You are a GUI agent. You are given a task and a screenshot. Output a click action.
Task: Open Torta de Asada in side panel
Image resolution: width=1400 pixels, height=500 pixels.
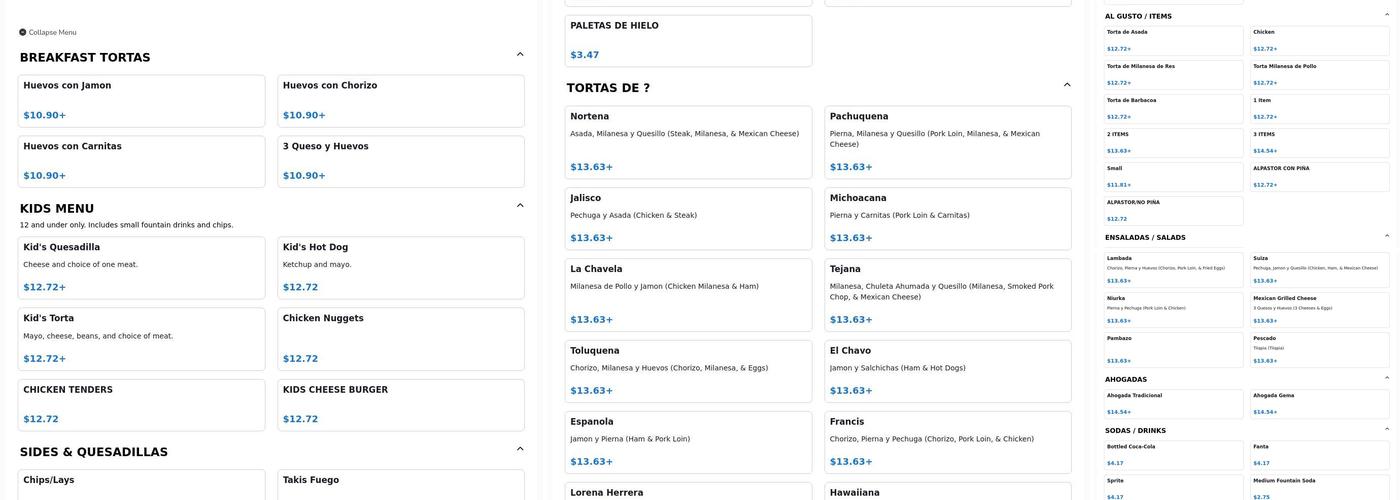(x=1174, y=40)
